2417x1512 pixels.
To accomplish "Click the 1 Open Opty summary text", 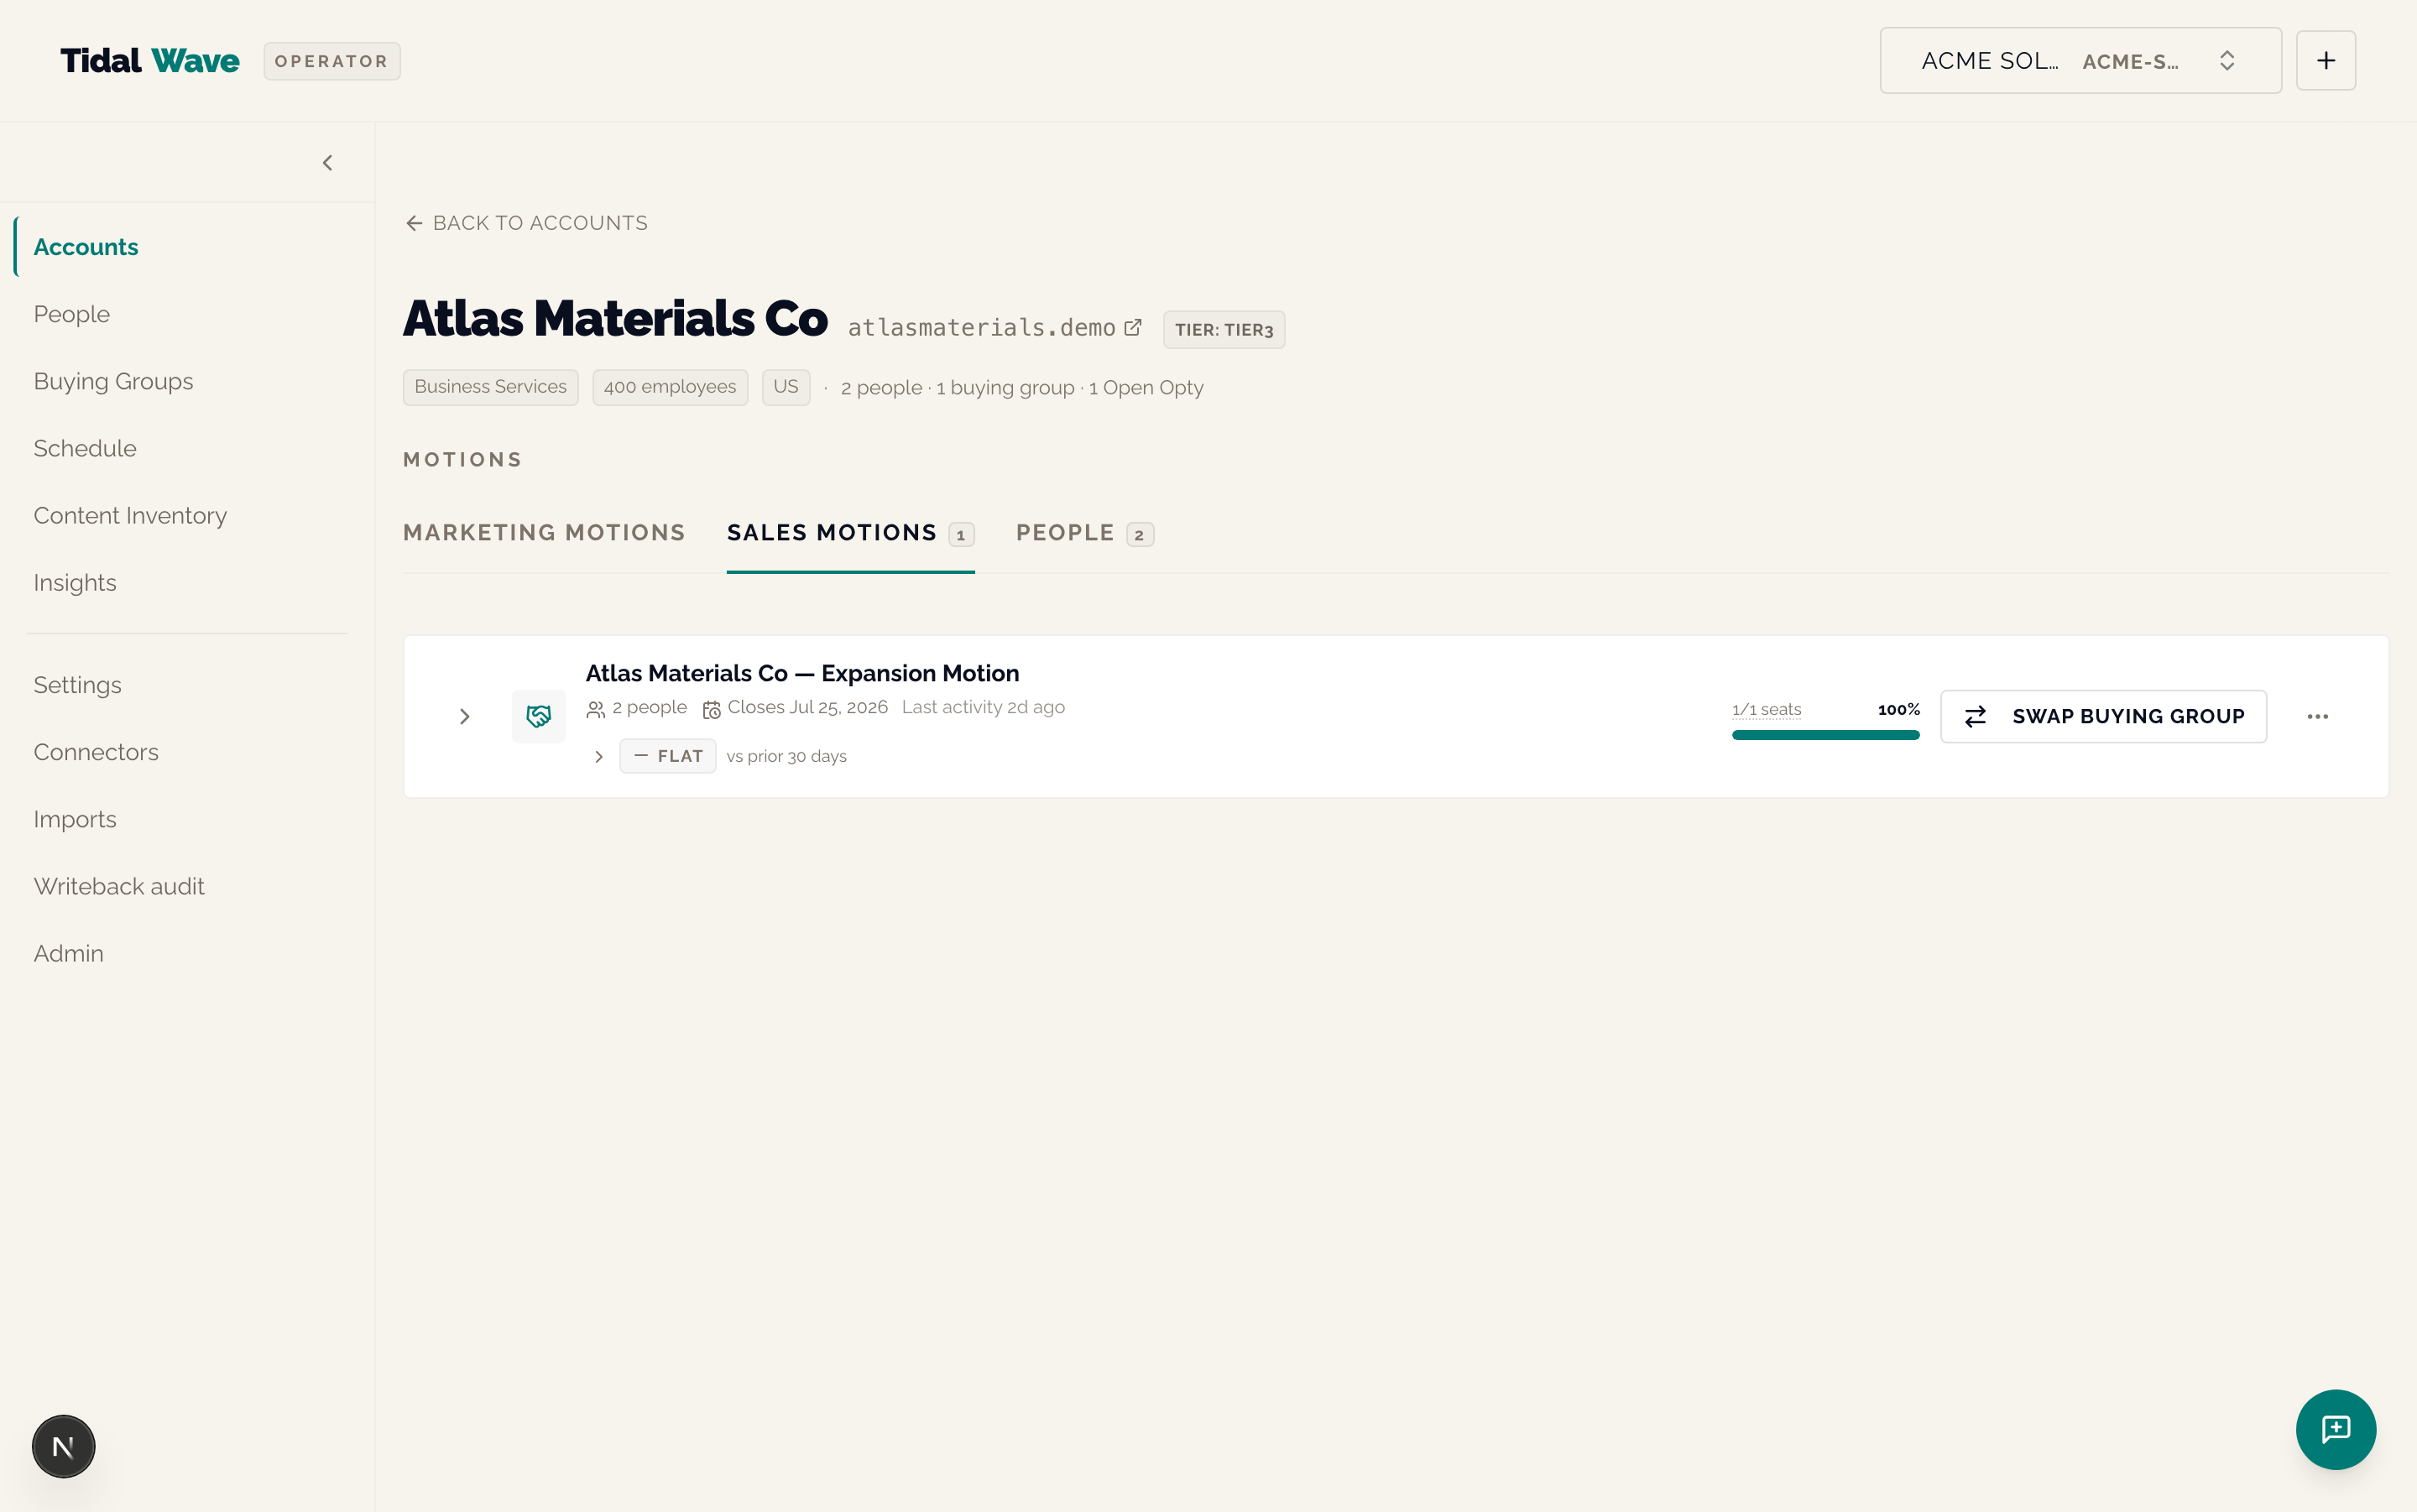I will click(1146, 388).
